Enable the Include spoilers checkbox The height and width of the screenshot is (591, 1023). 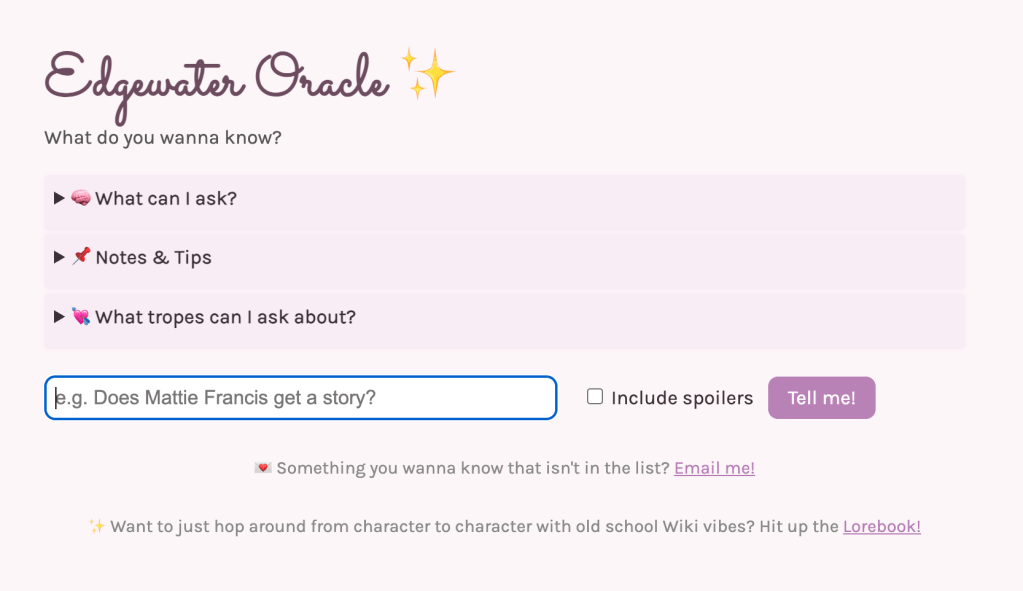click(595, 397)
